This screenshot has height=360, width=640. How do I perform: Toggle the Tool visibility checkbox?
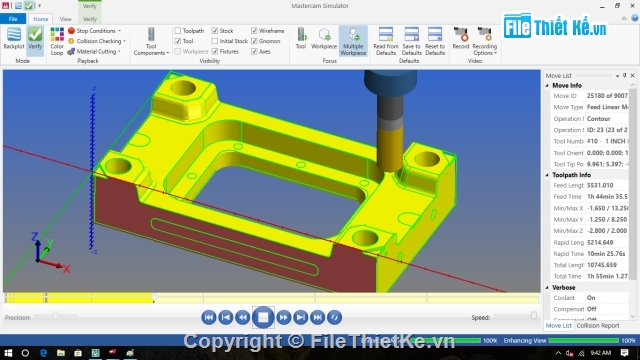(x=178, y=41)
